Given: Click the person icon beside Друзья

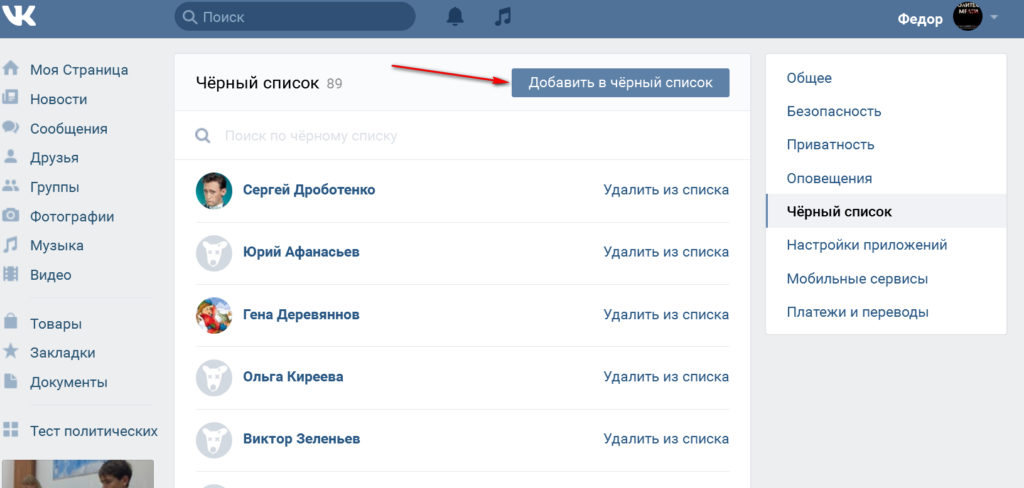Looking at the screenshot, I should tap(10, 157).
